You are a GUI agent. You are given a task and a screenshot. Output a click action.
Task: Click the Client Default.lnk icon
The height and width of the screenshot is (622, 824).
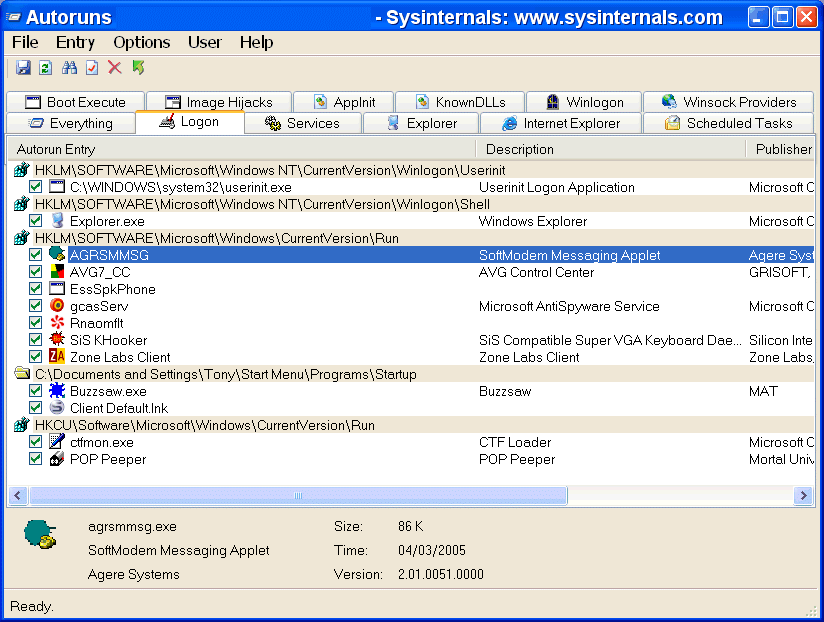tap(57, 408)
